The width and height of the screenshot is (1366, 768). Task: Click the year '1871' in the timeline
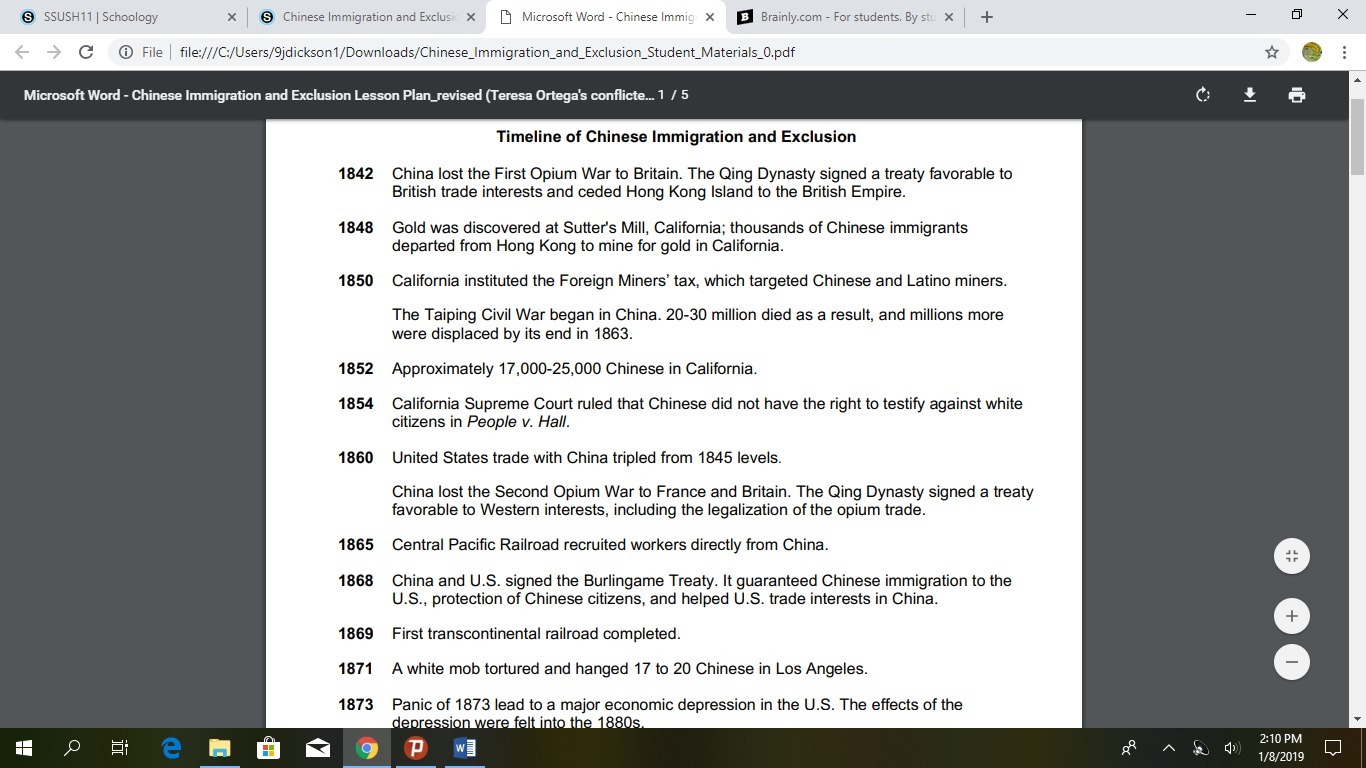tap(355, 669)
